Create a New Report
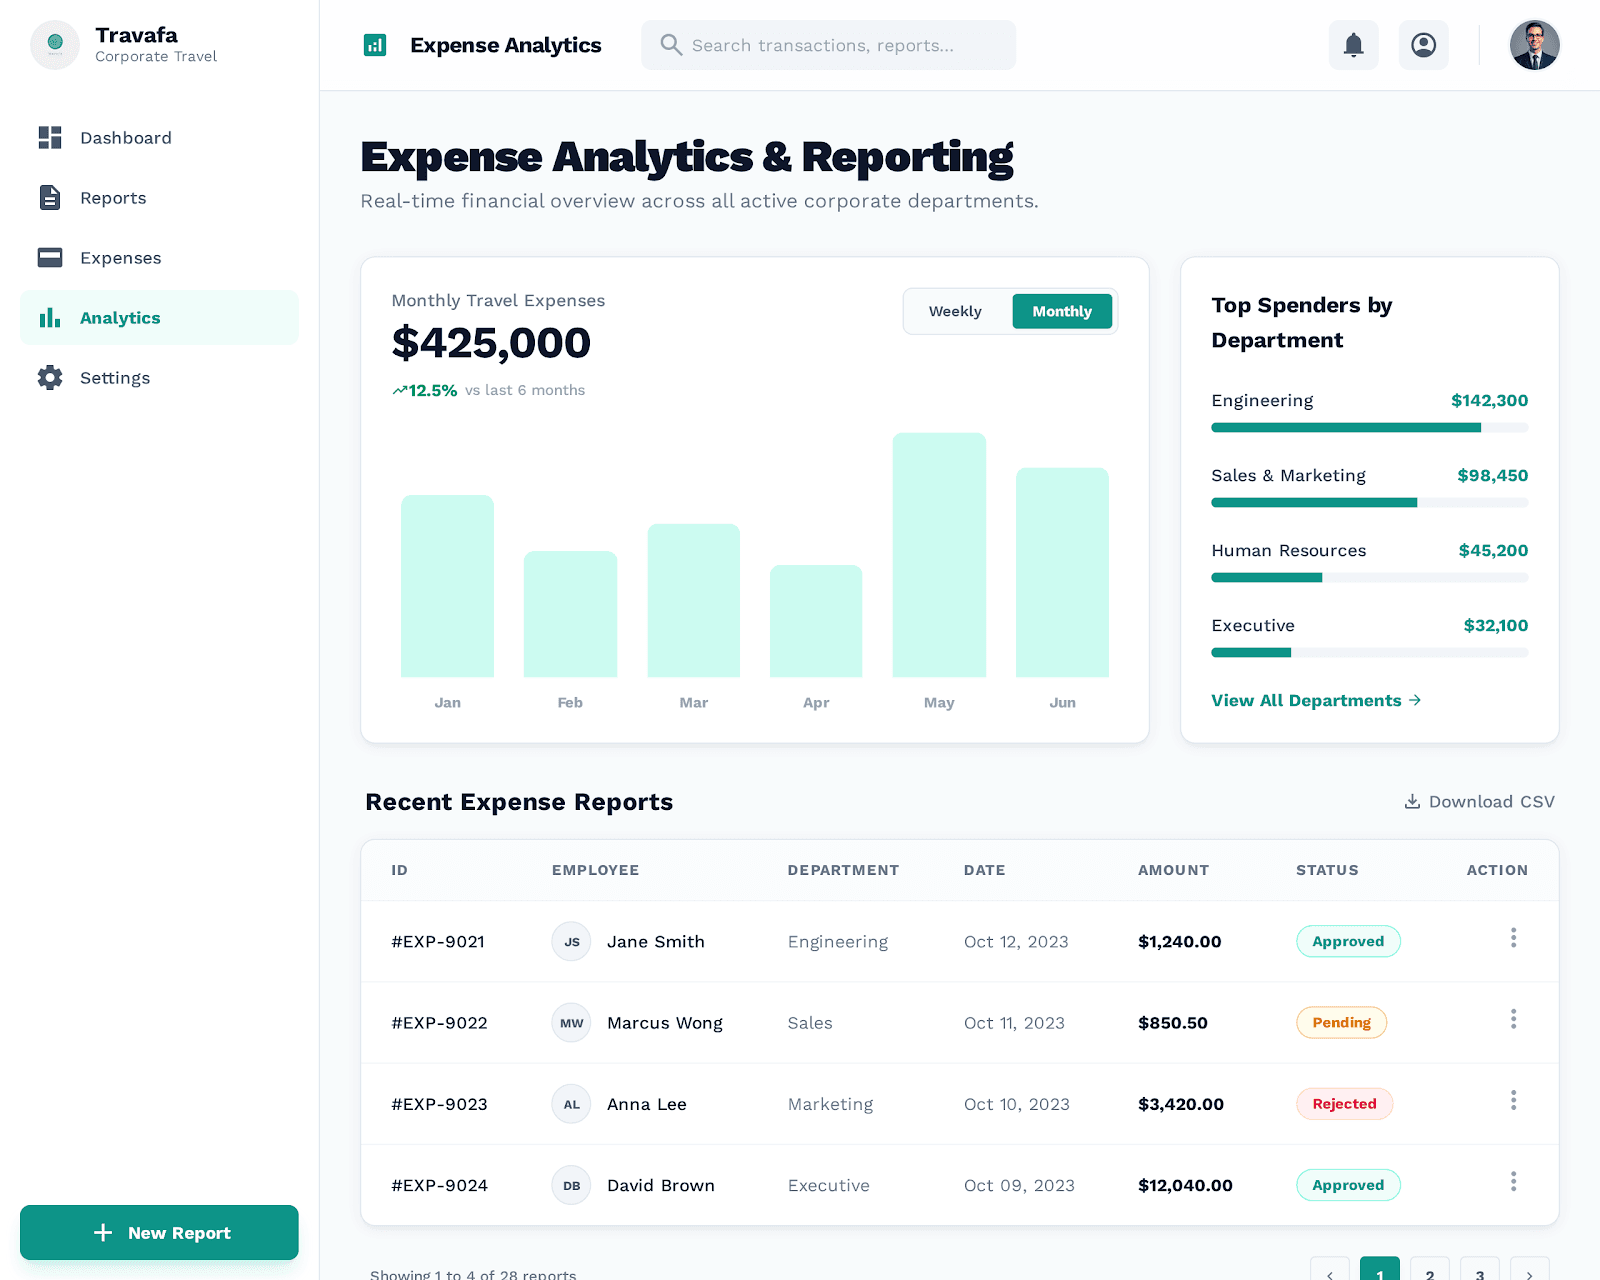 point(159,1232)
